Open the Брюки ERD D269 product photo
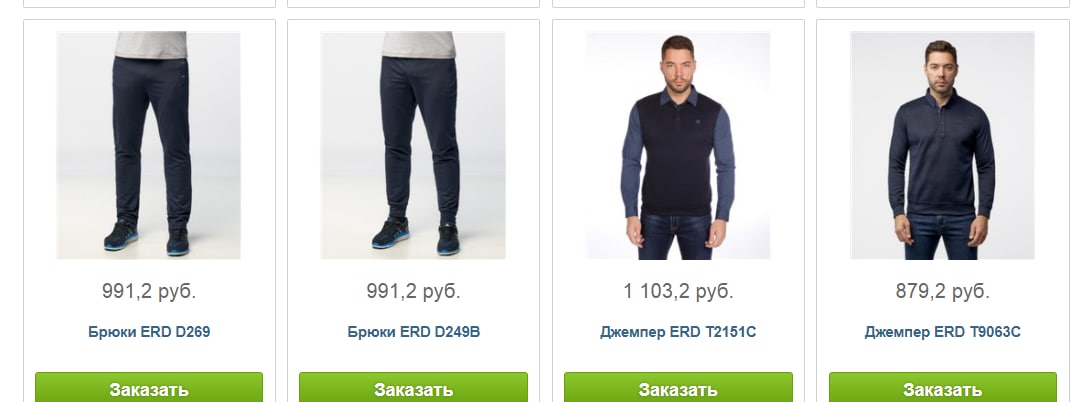The image size is (1074, 402). coord(149,145)
